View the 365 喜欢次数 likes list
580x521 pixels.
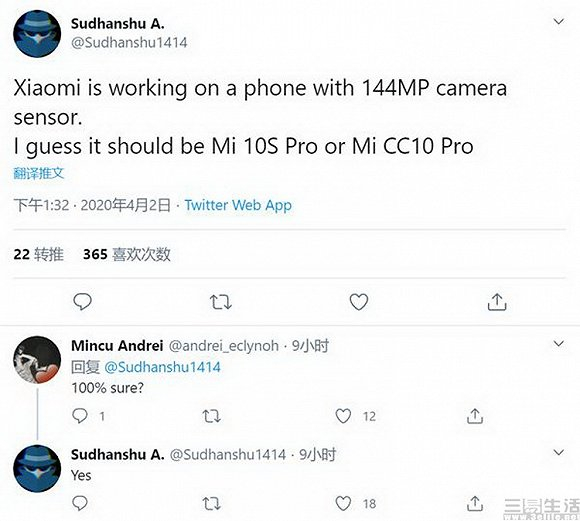(127, 254)
